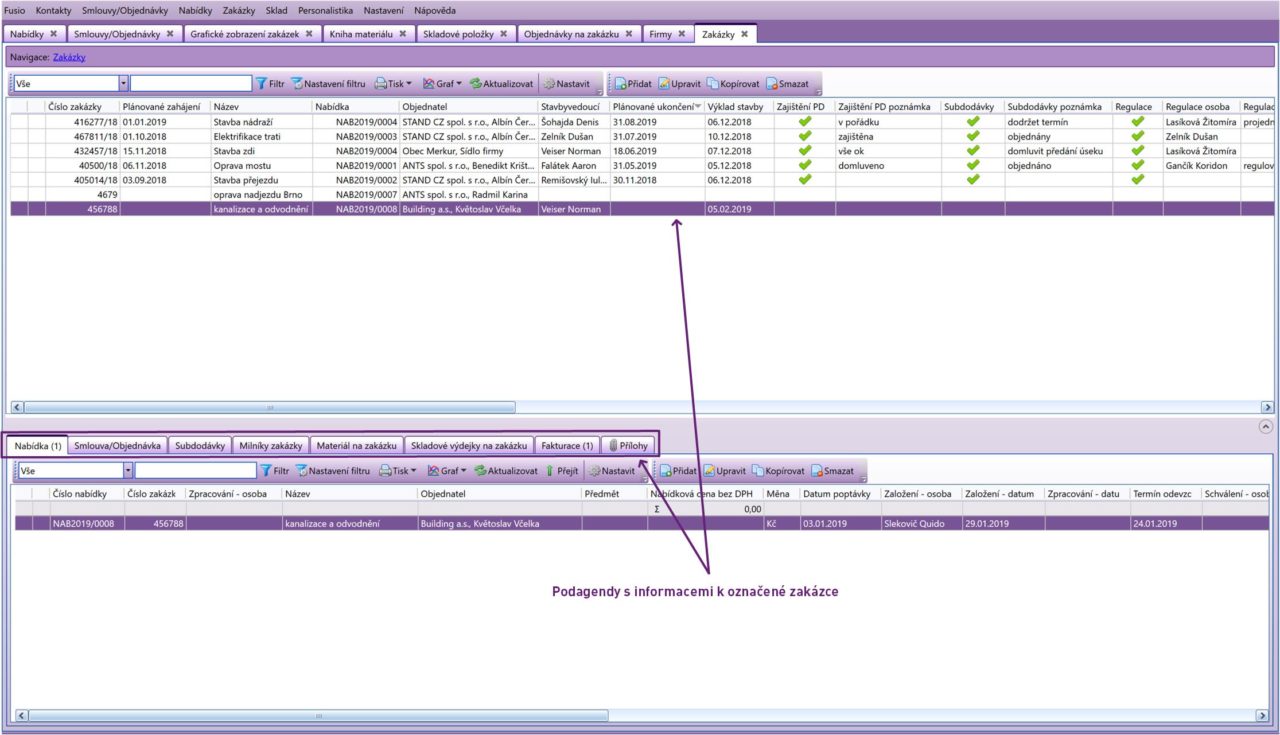Image resolution: width=1280 pixels, height=735 pixels.
Task: Follow the Zakázky navigation link
Action: [69, 58]
